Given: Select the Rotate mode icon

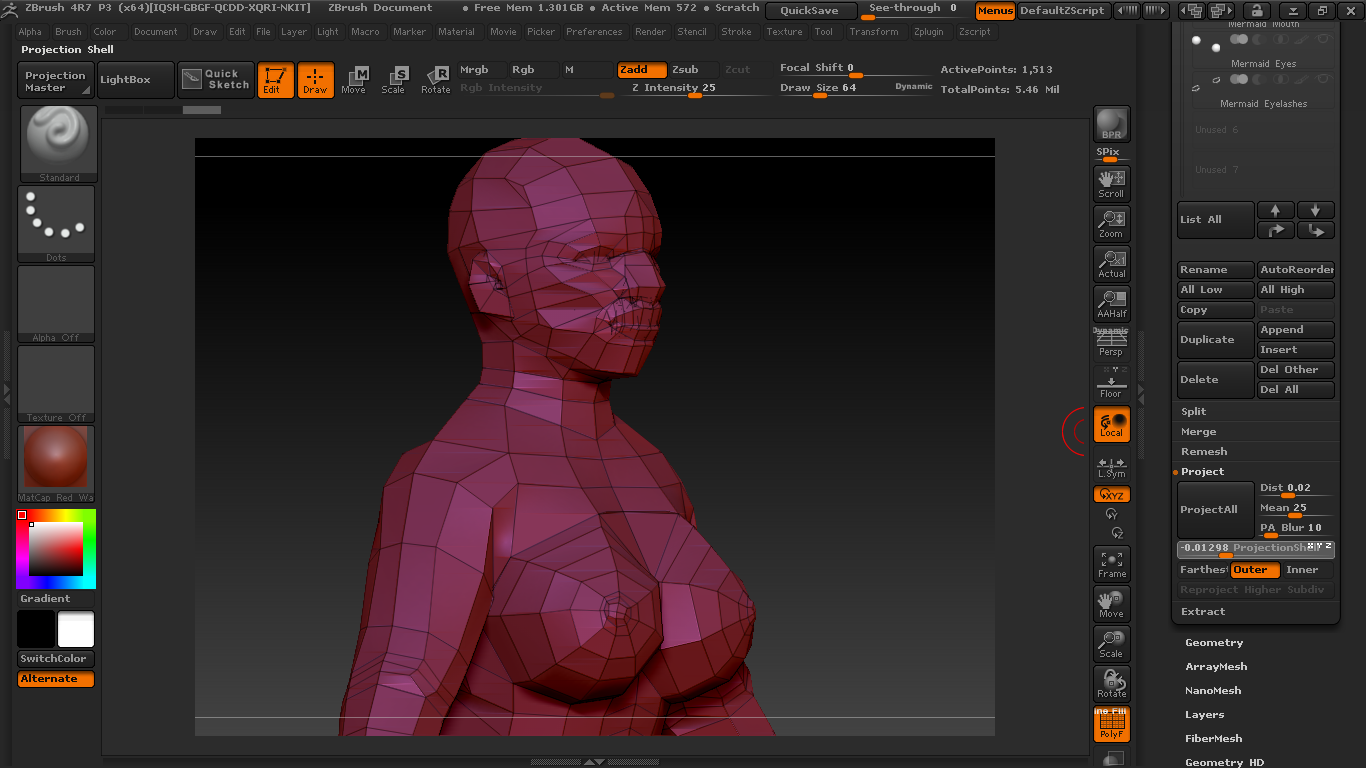Looking at the screenshot, I should tap(436, 80).
